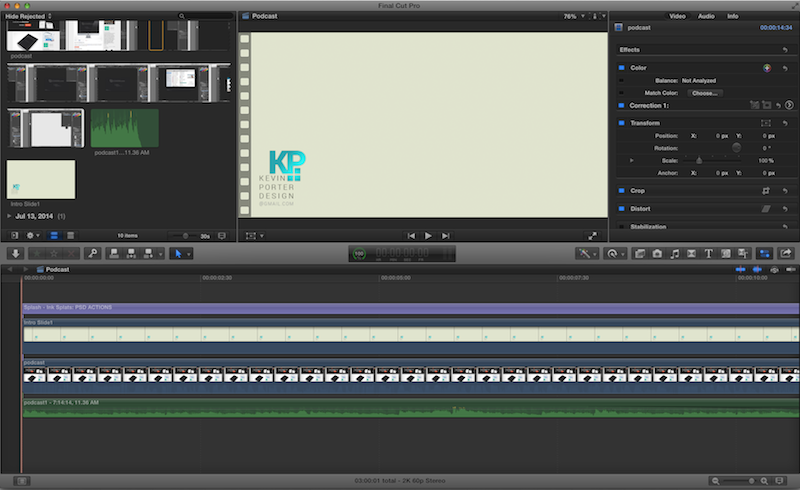Viewport: 800px width, 490px height.
Task: Show Correction 1 arrow button
Action: click(789, 105)
